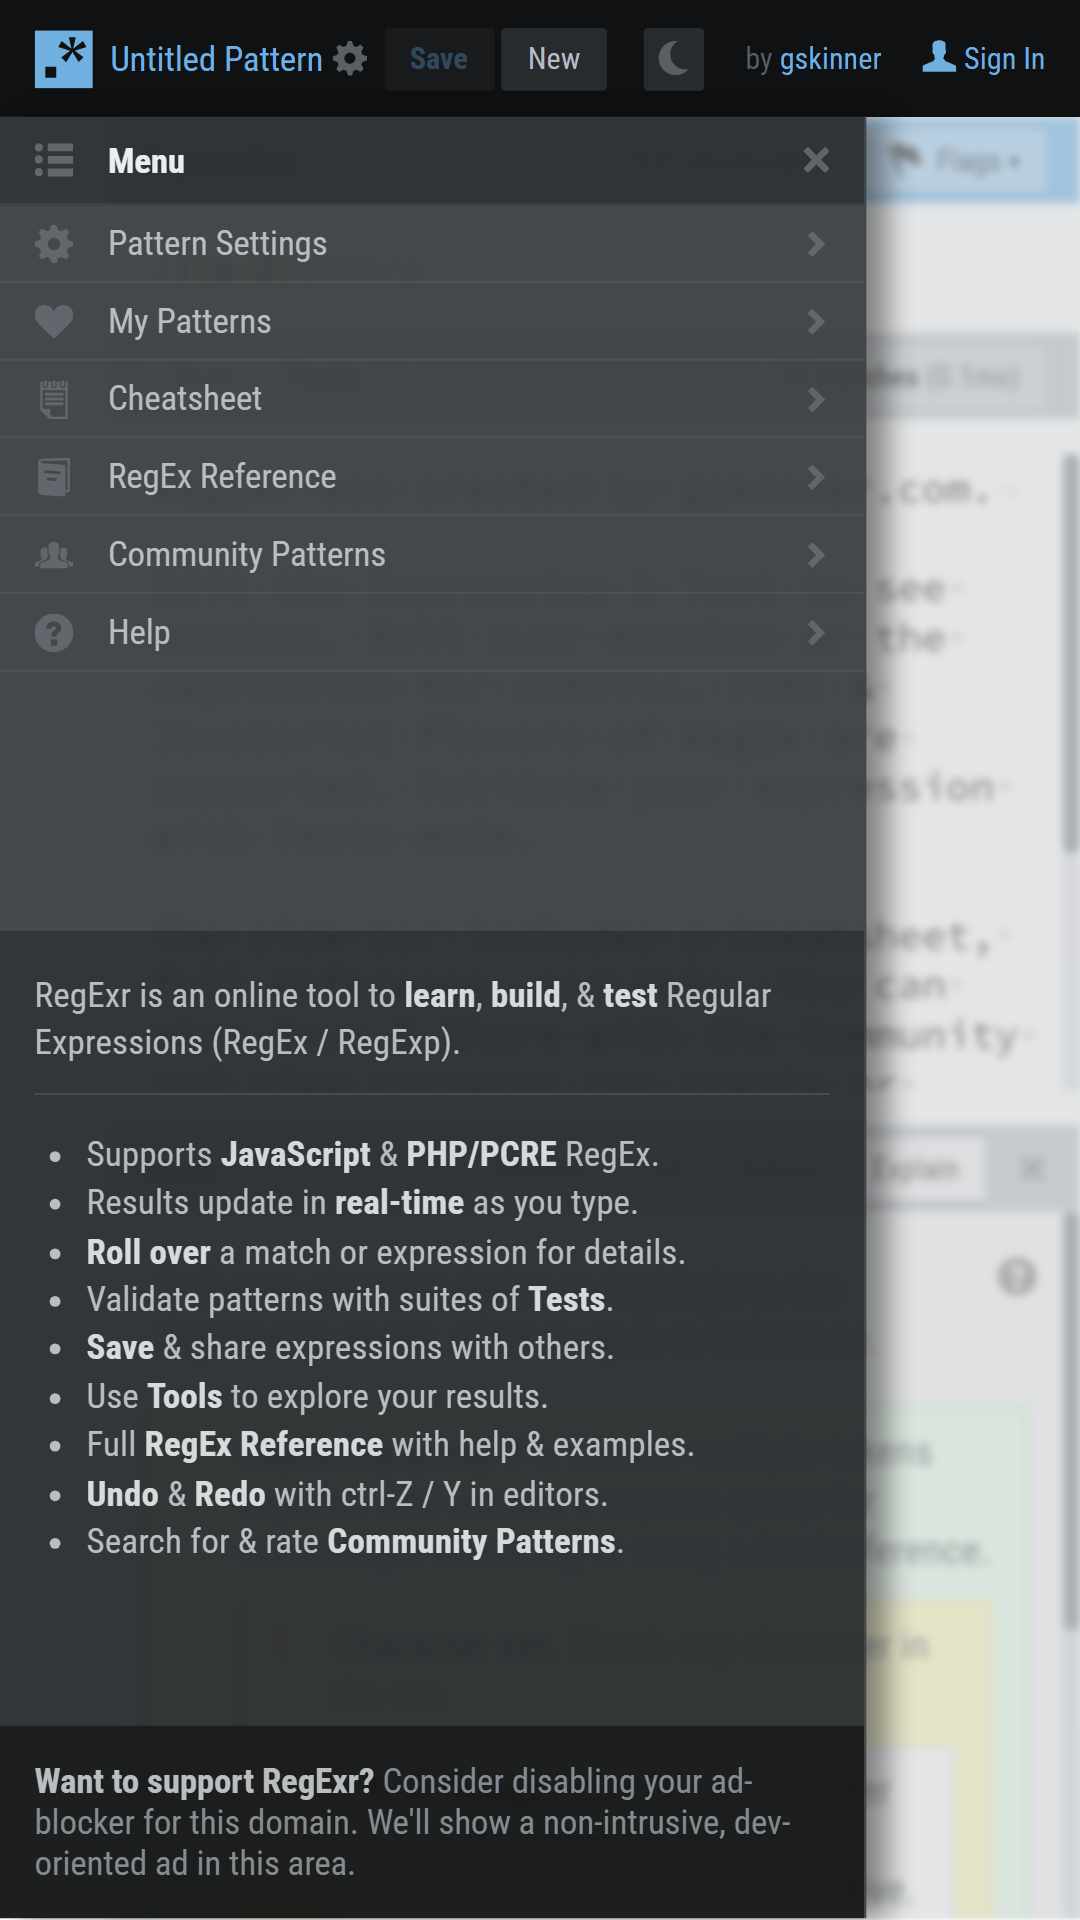
Task: Click the Help question mark icon
Action: 54,632
